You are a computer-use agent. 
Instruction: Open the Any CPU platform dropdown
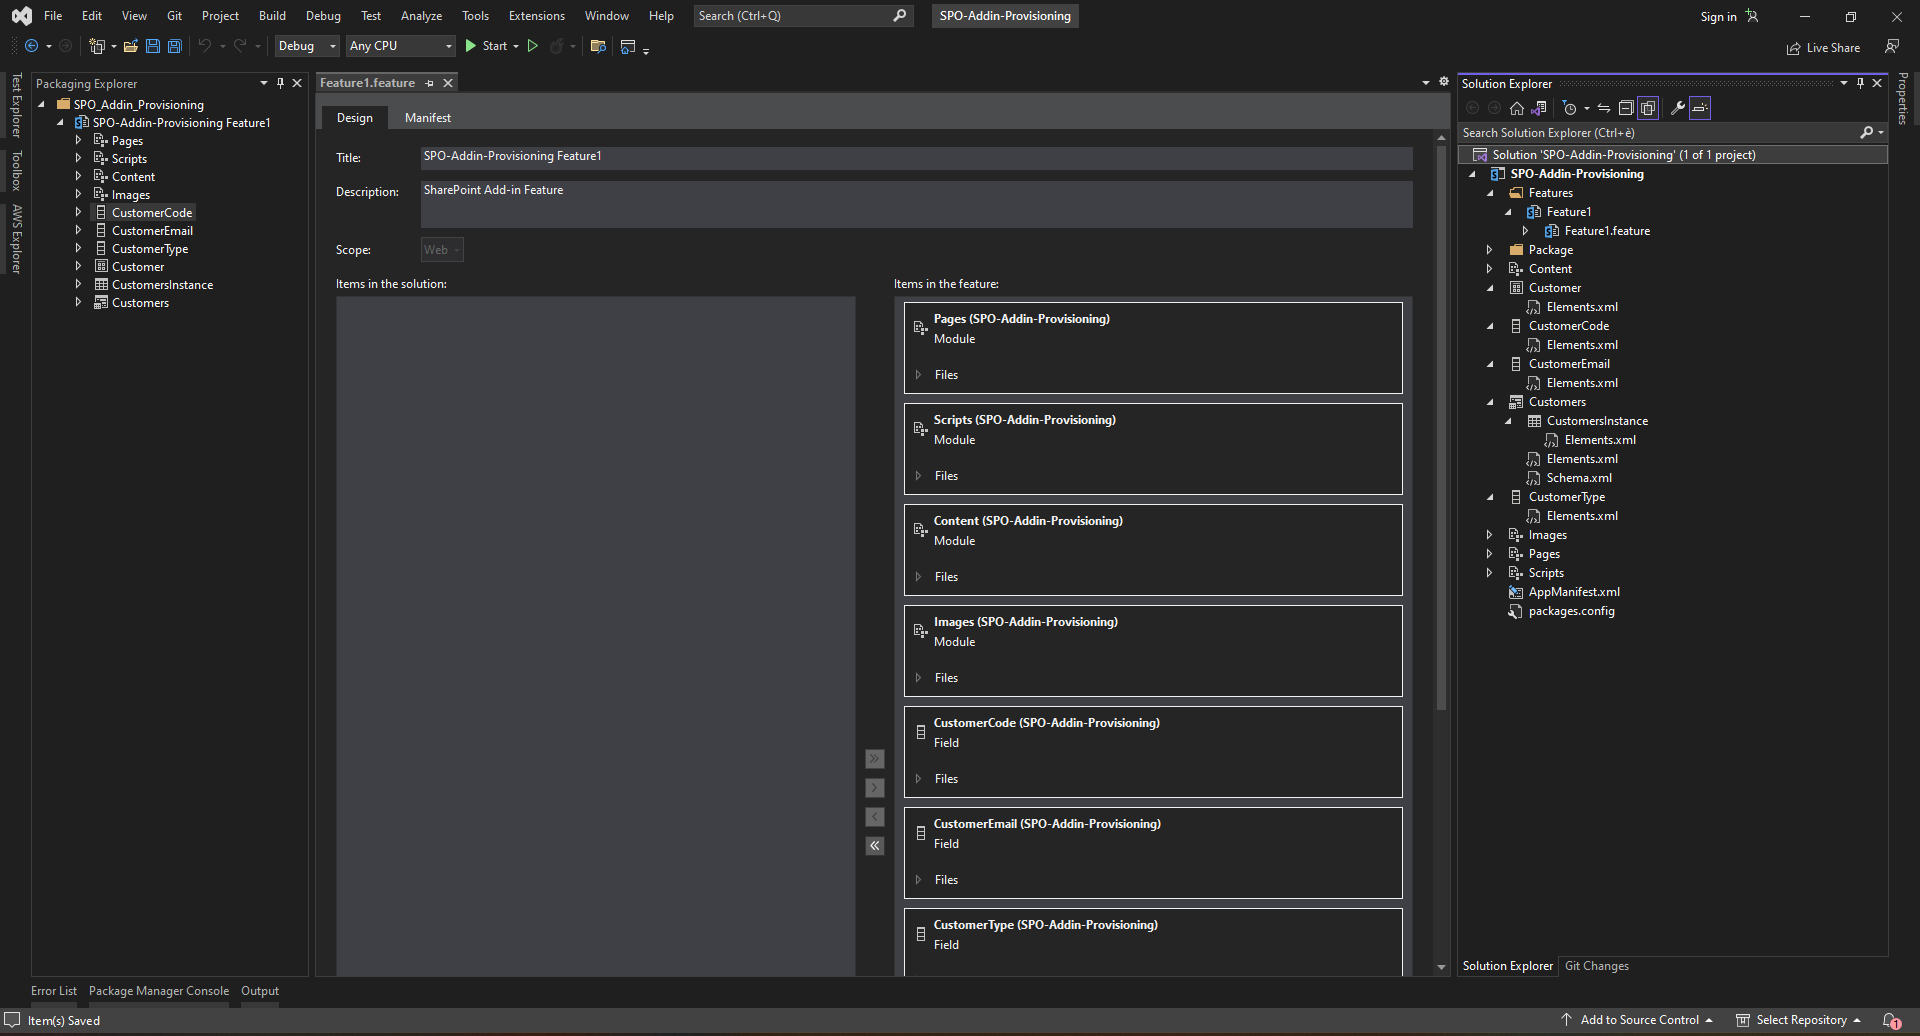point(400,46)
